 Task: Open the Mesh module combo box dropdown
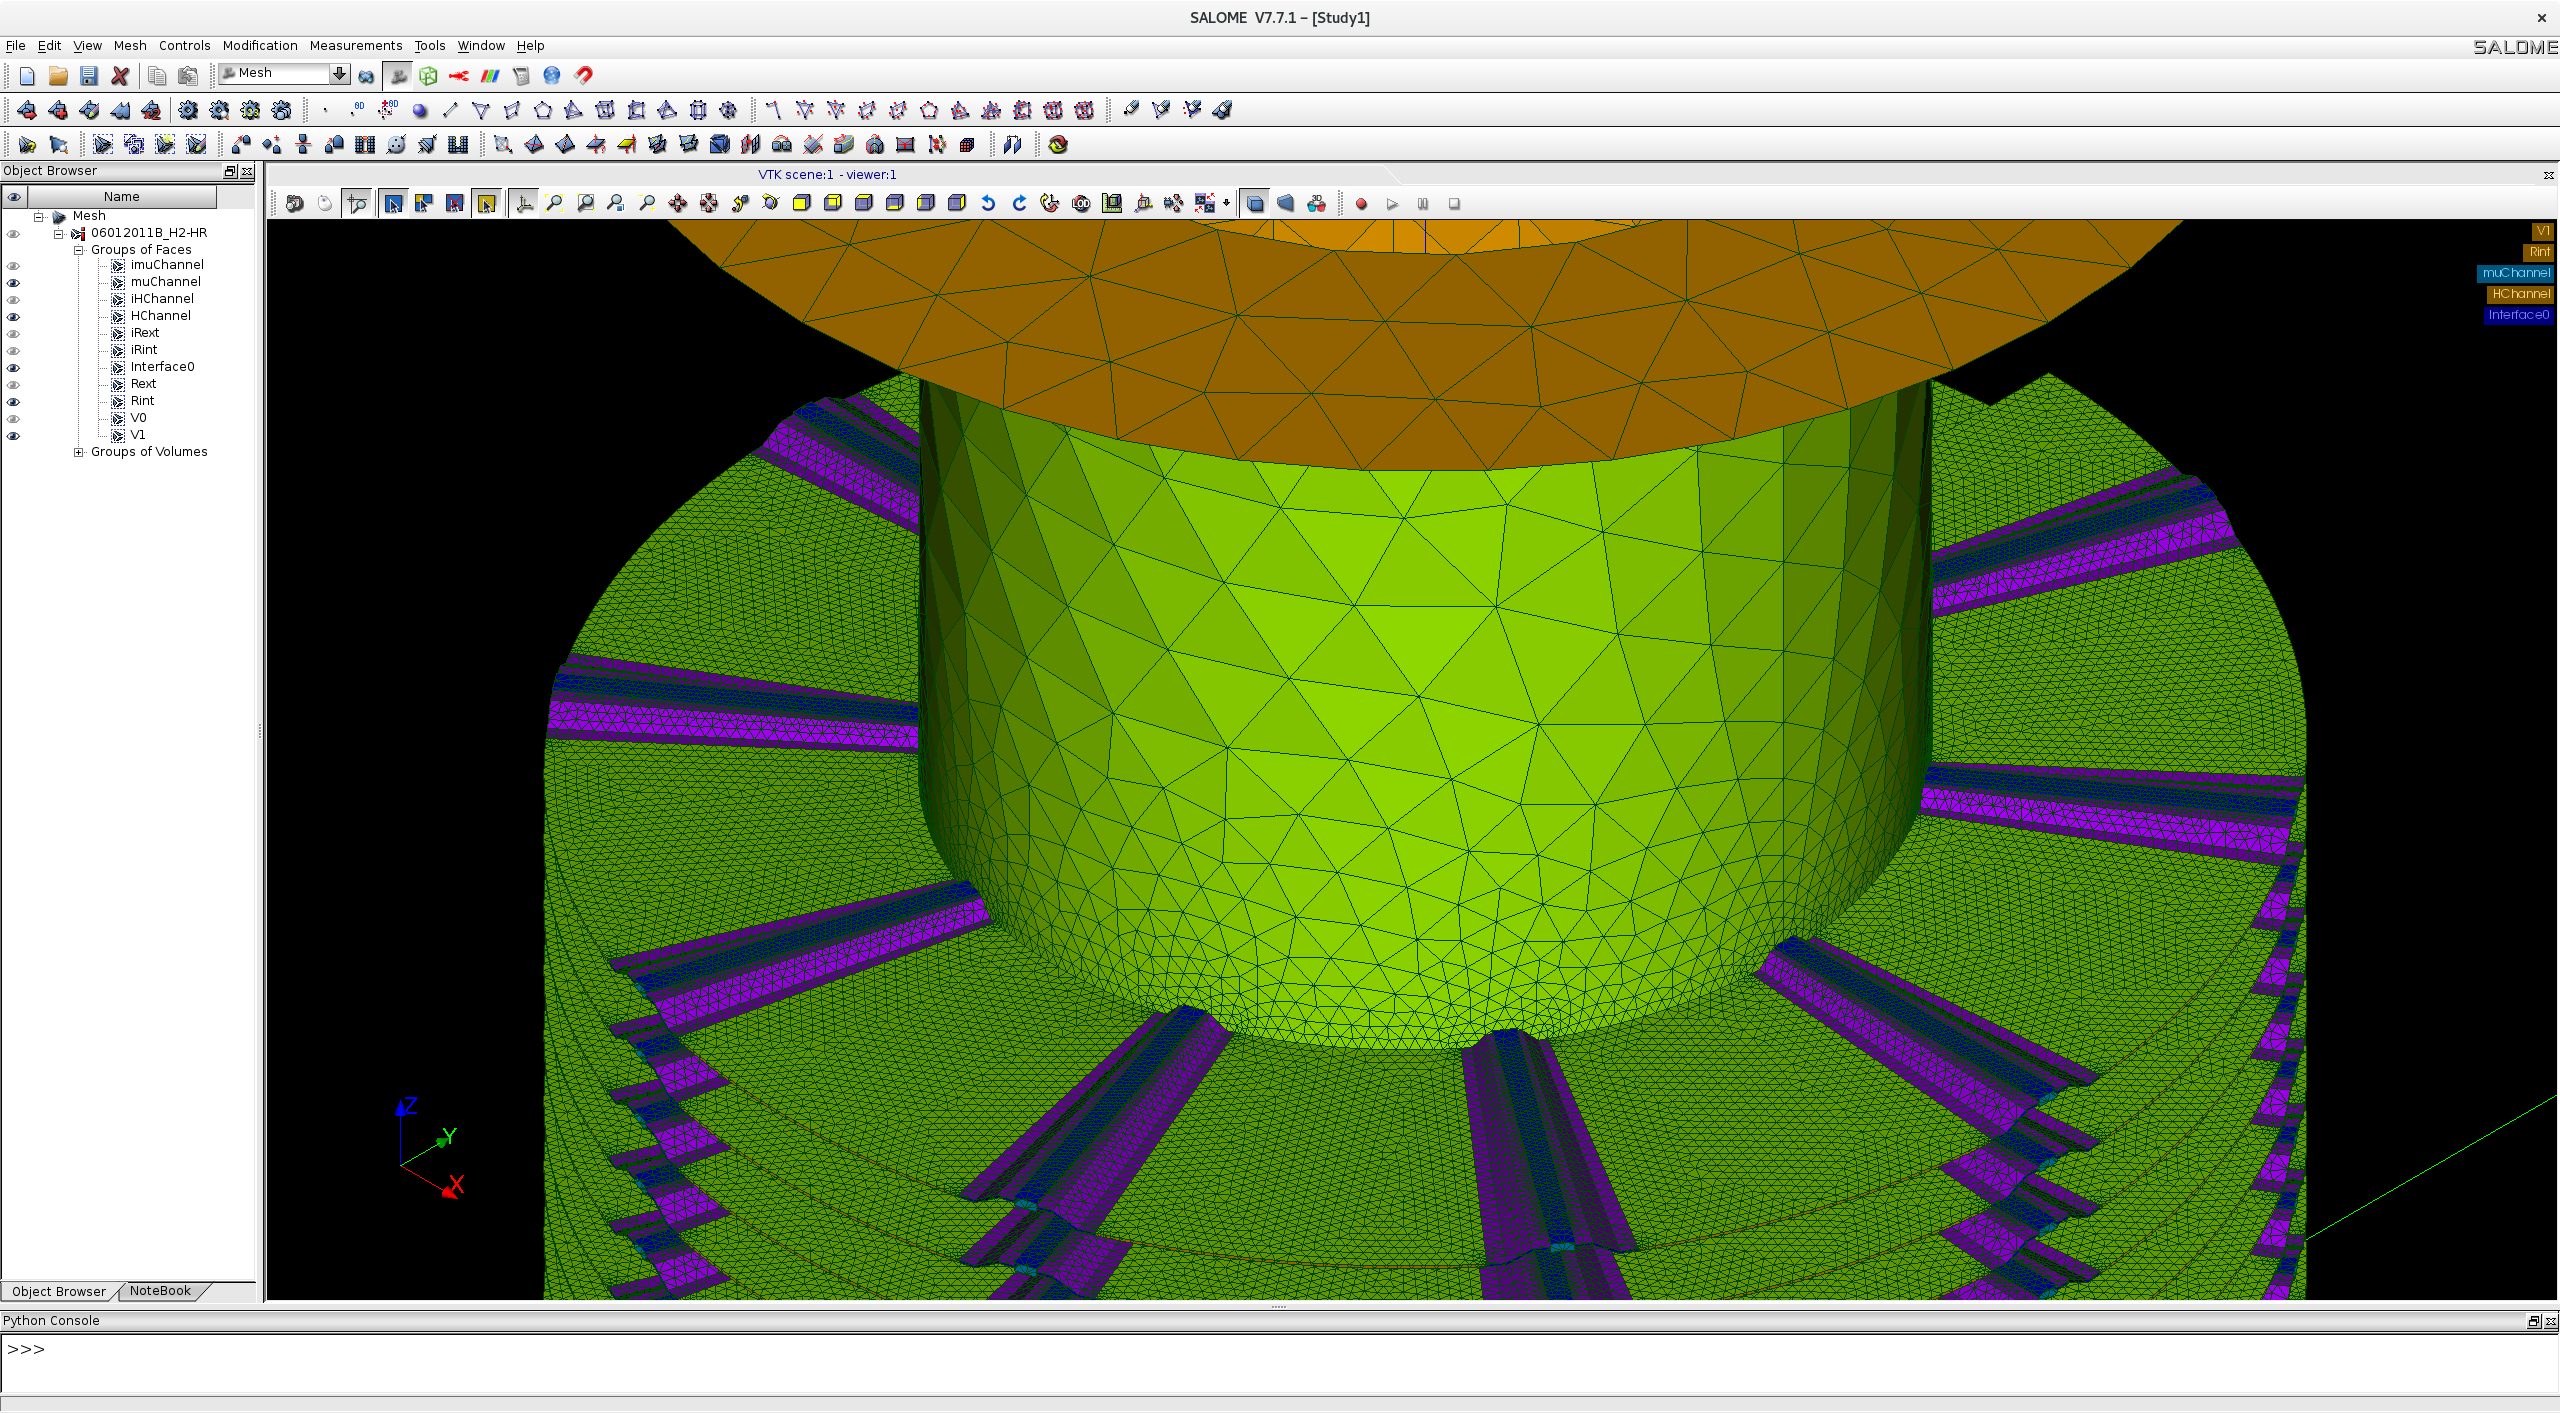(x=339, y=74)
